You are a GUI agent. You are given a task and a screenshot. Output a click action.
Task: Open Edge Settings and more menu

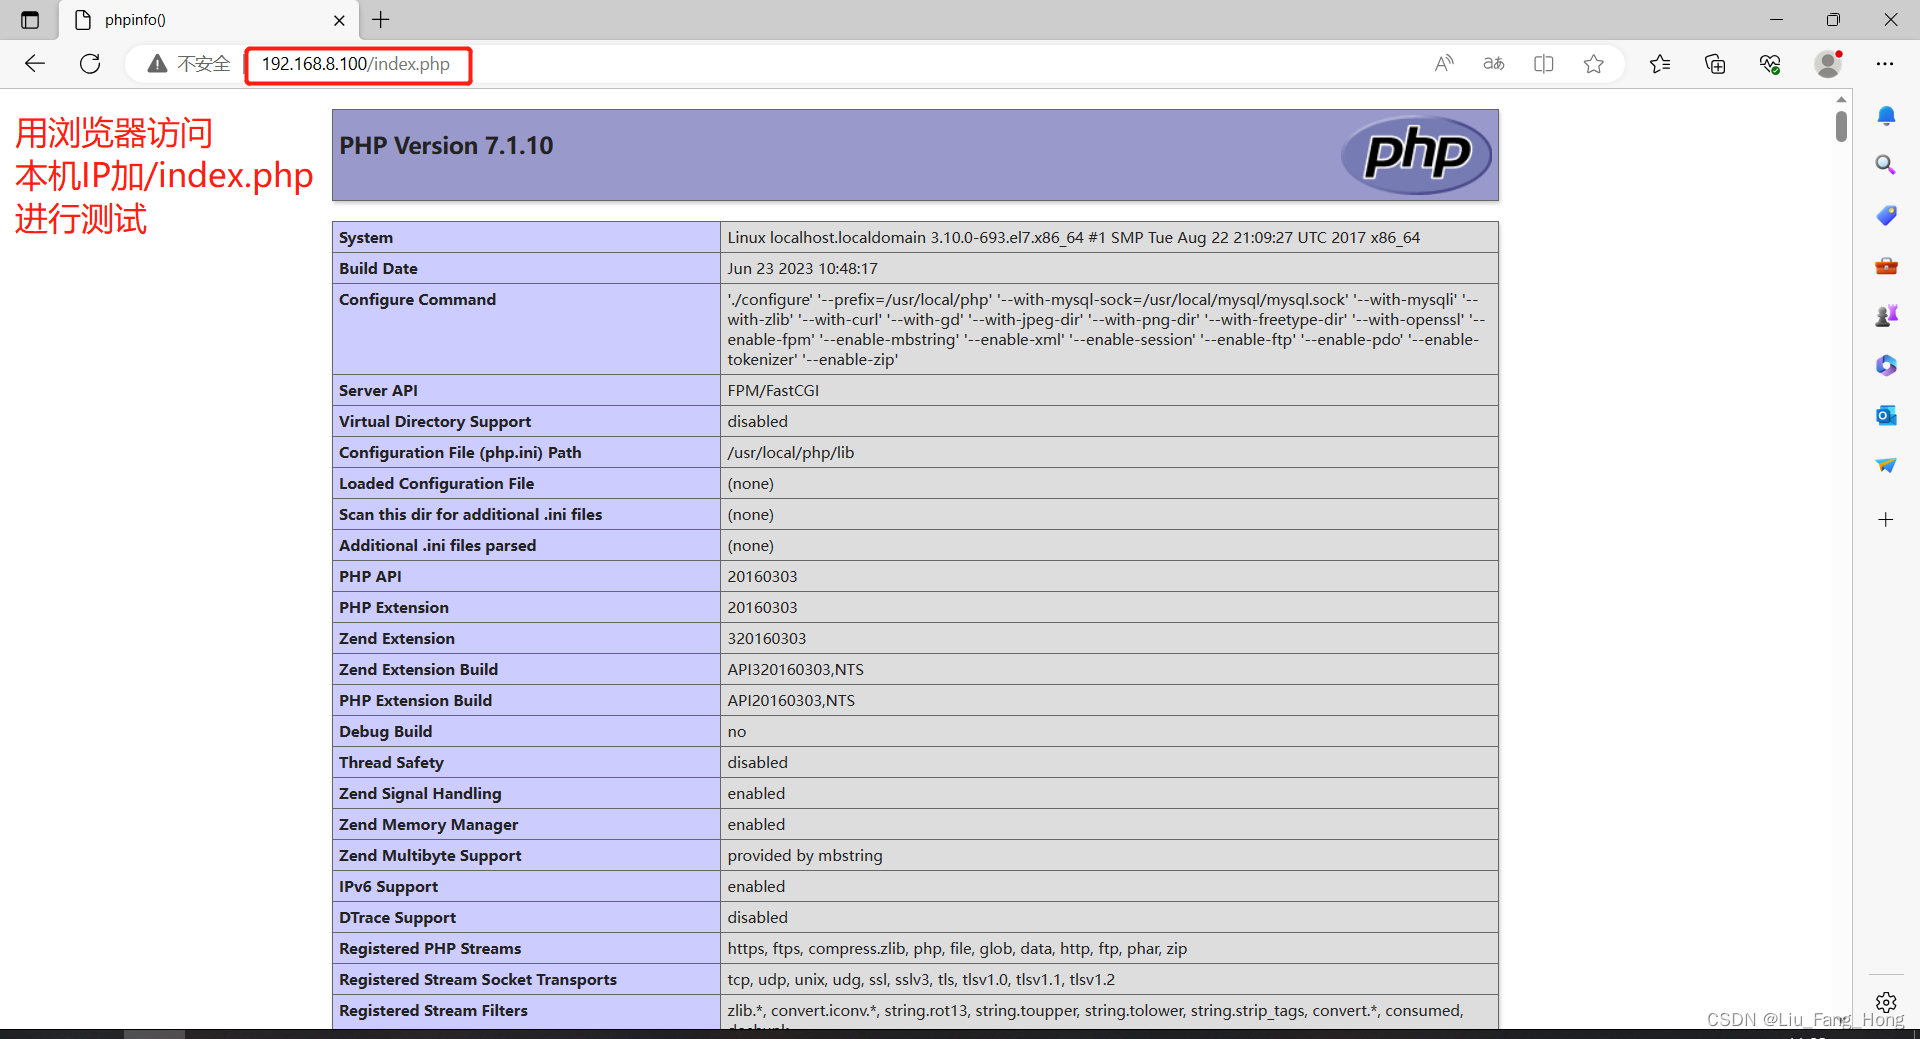(x=1885, y=64)
